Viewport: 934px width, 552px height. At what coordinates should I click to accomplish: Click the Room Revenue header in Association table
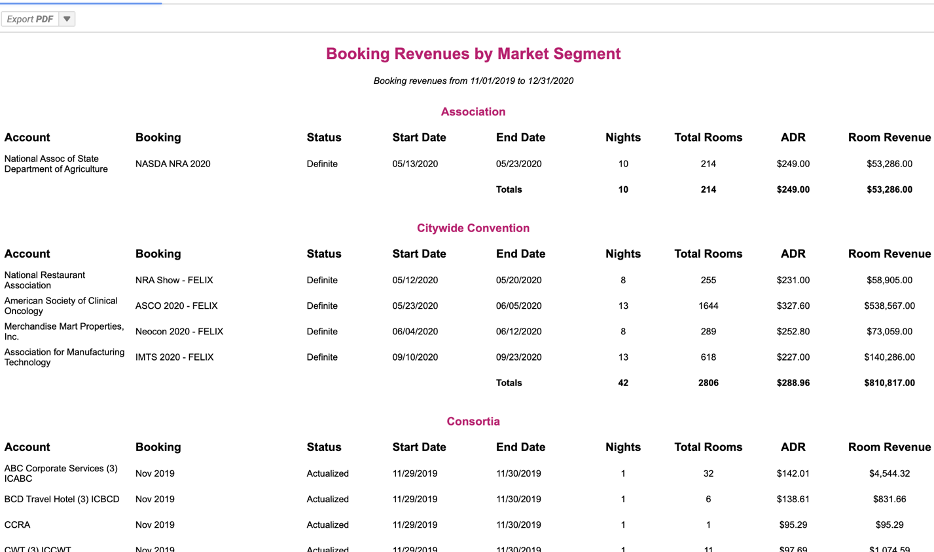[x=889, y=138]
